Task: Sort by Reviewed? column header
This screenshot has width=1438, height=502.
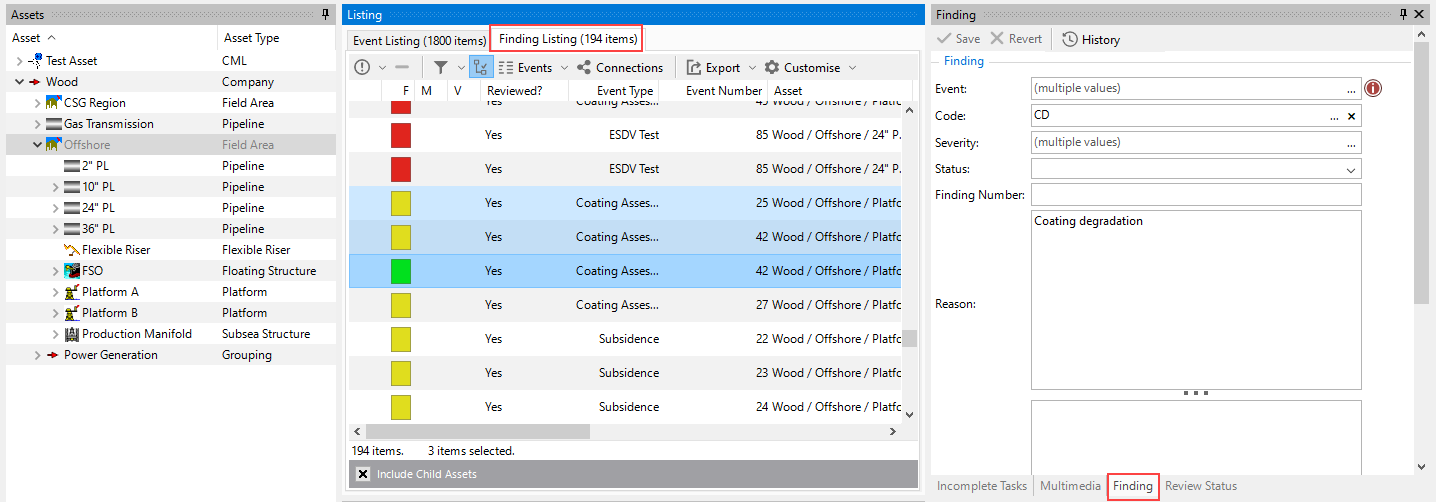Action: coord(514,90)
